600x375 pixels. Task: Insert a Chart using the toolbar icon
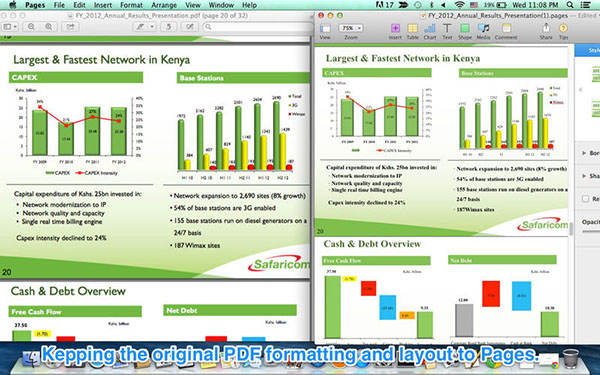click(x=430, y=28)
